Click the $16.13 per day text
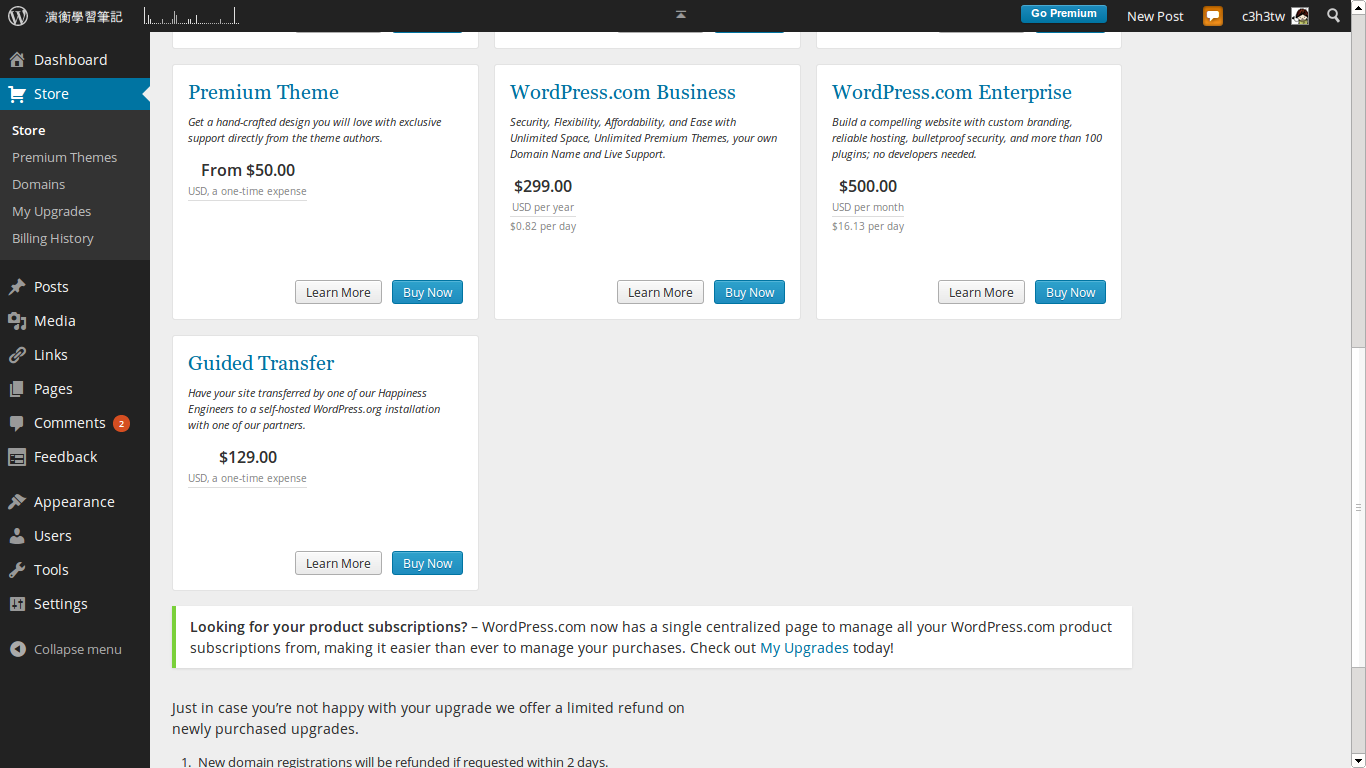 (x=868, y=227)
